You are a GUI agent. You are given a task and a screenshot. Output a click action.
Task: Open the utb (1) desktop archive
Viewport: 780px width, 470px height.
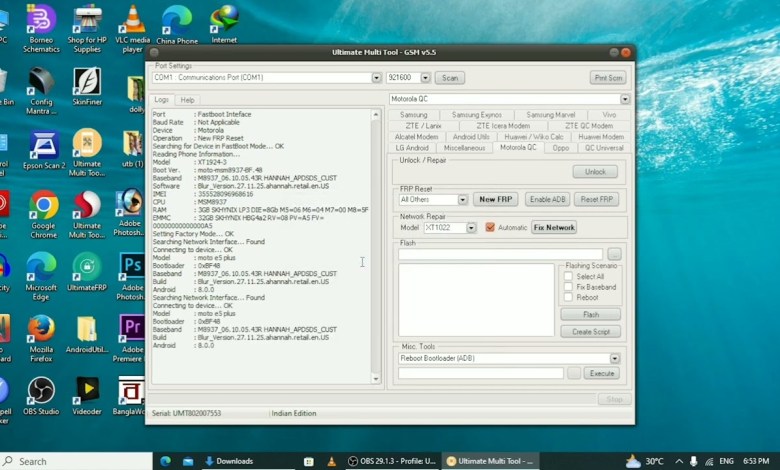132,149
